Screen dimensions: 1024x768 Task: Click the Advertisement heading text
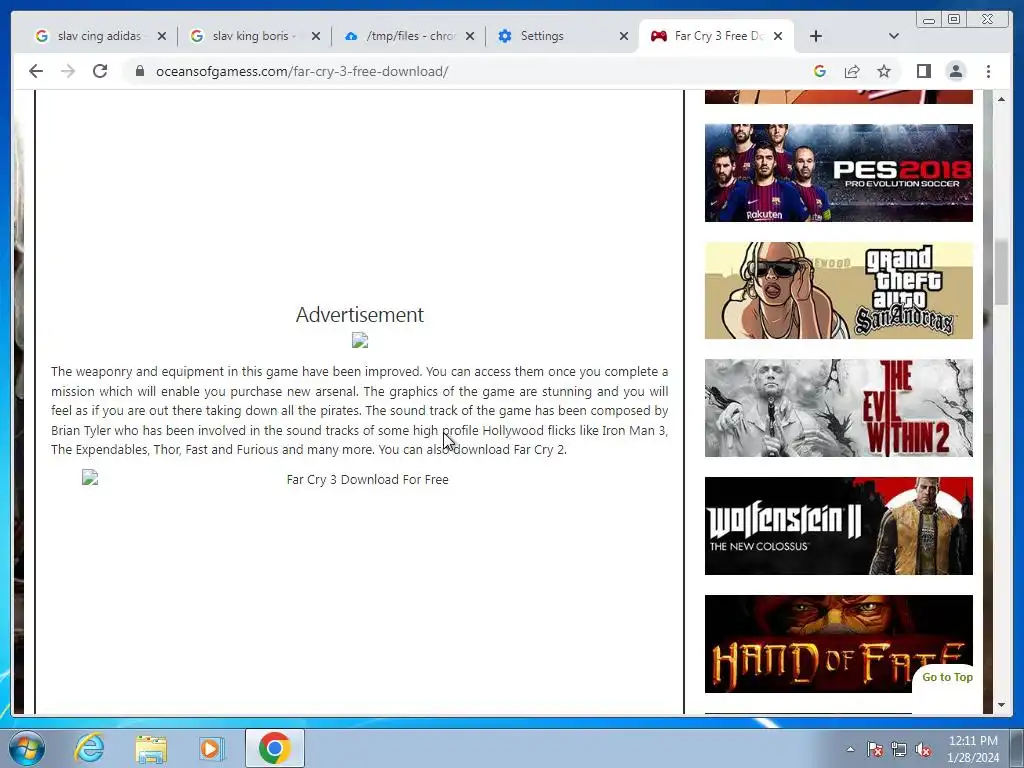(x=360, y=315)
